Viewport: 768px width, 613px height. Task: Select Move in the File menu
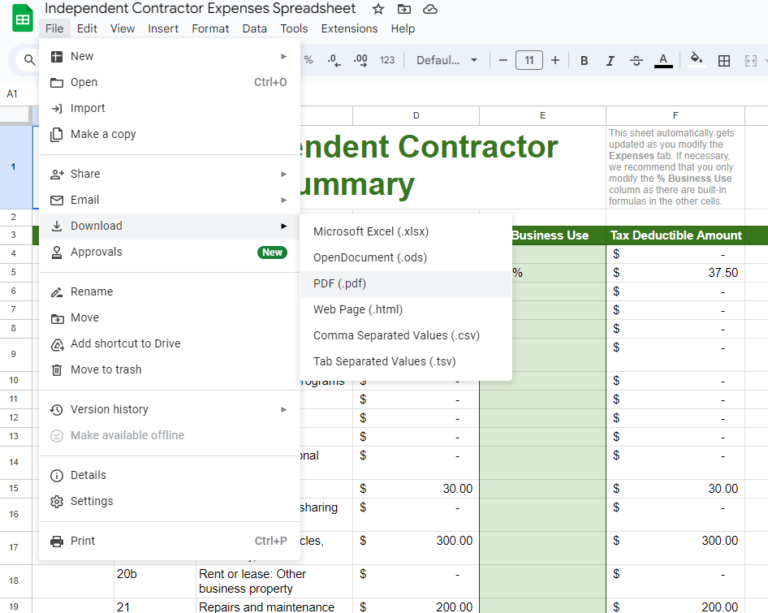click(x=169, y=318)
